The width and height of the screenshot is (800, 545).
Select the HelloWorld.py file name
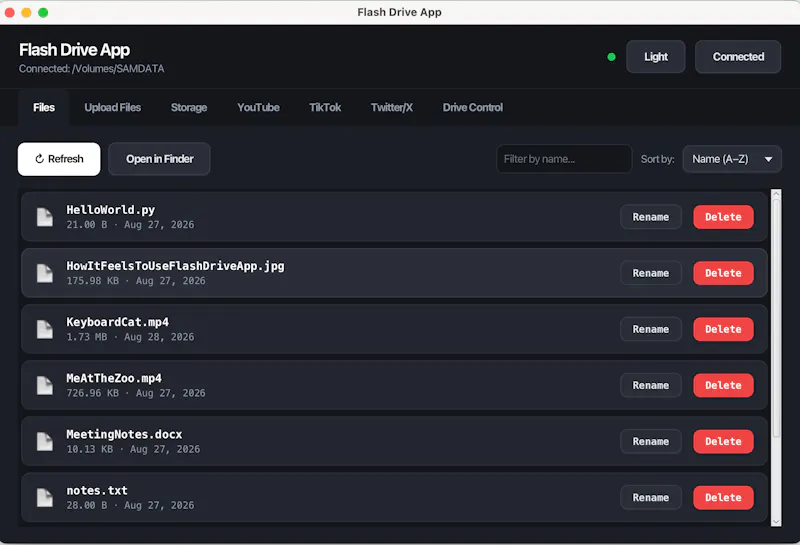[x=111, y=210]
